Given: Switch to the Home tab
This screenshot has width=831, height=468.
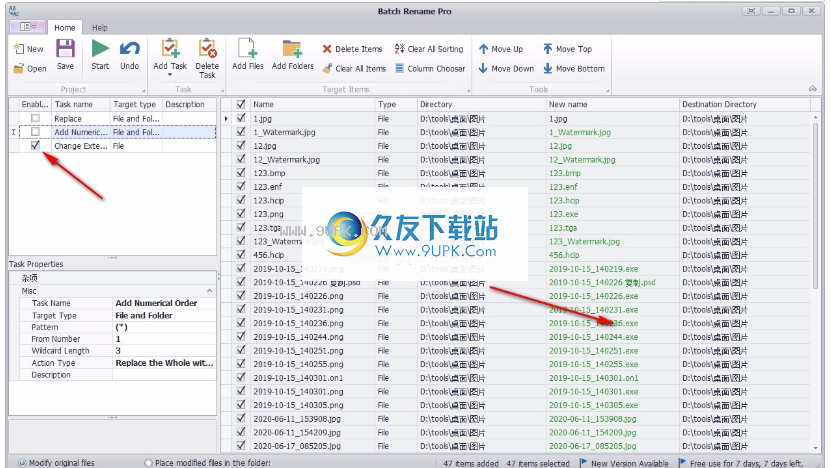Looking at the screenshot, I should pos(65,28).
